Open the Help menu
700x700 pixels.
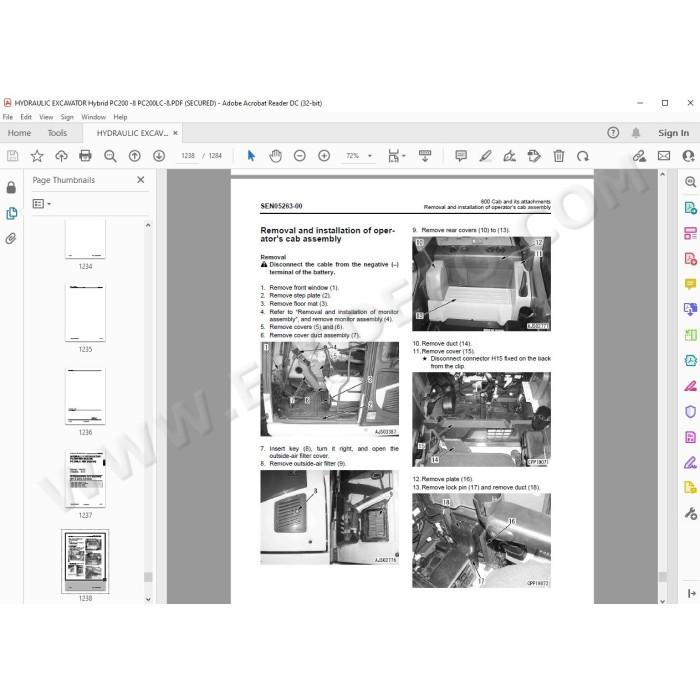coord(120,117)
